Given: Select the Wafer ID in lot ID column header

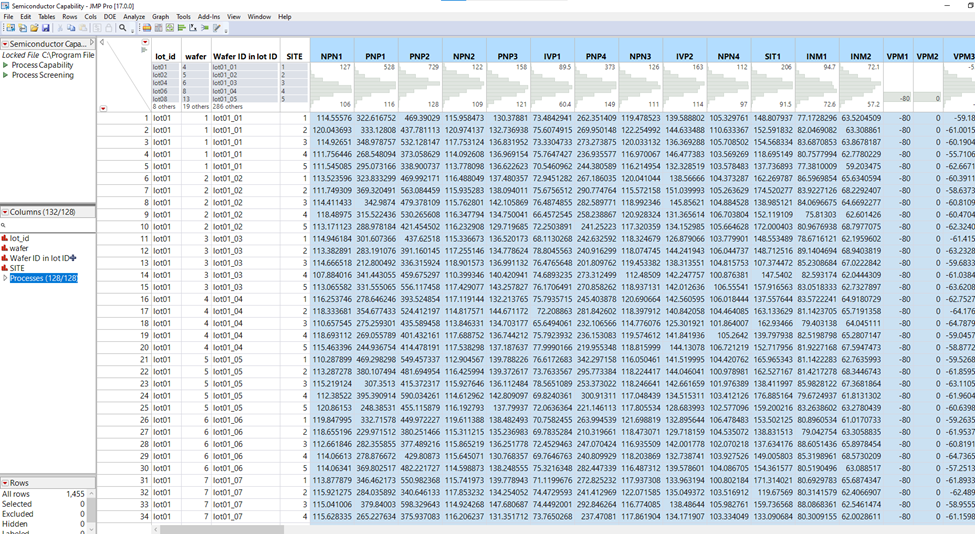Looking at the screenshot, I should 245,56.
